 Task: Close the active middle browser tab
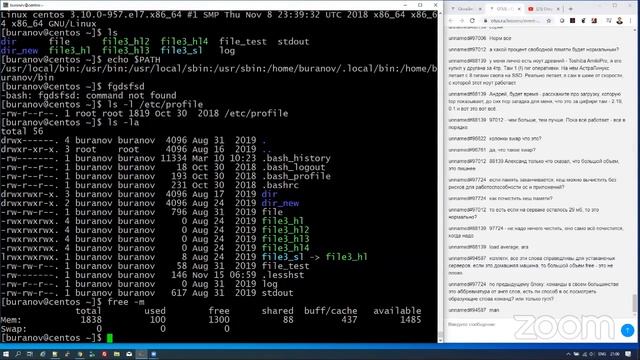519,9
